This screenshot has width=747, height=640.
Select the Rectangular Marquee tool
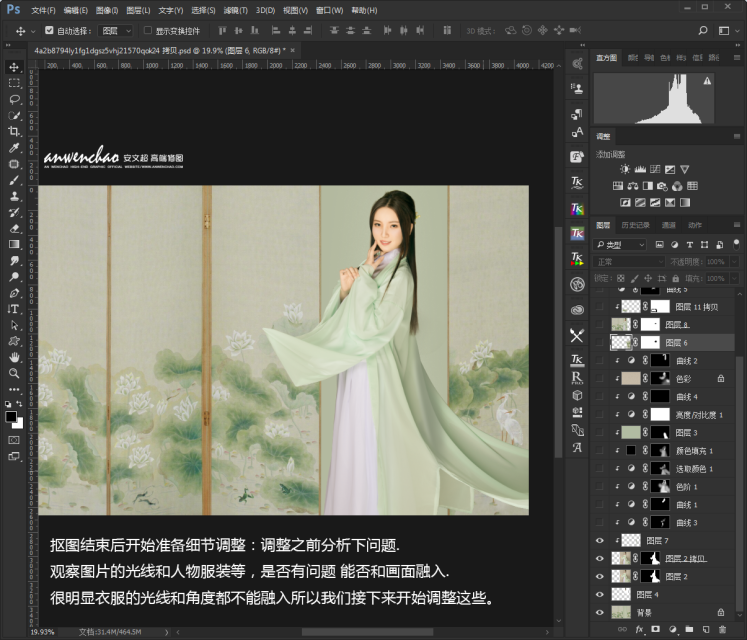(x=14, y=83)
